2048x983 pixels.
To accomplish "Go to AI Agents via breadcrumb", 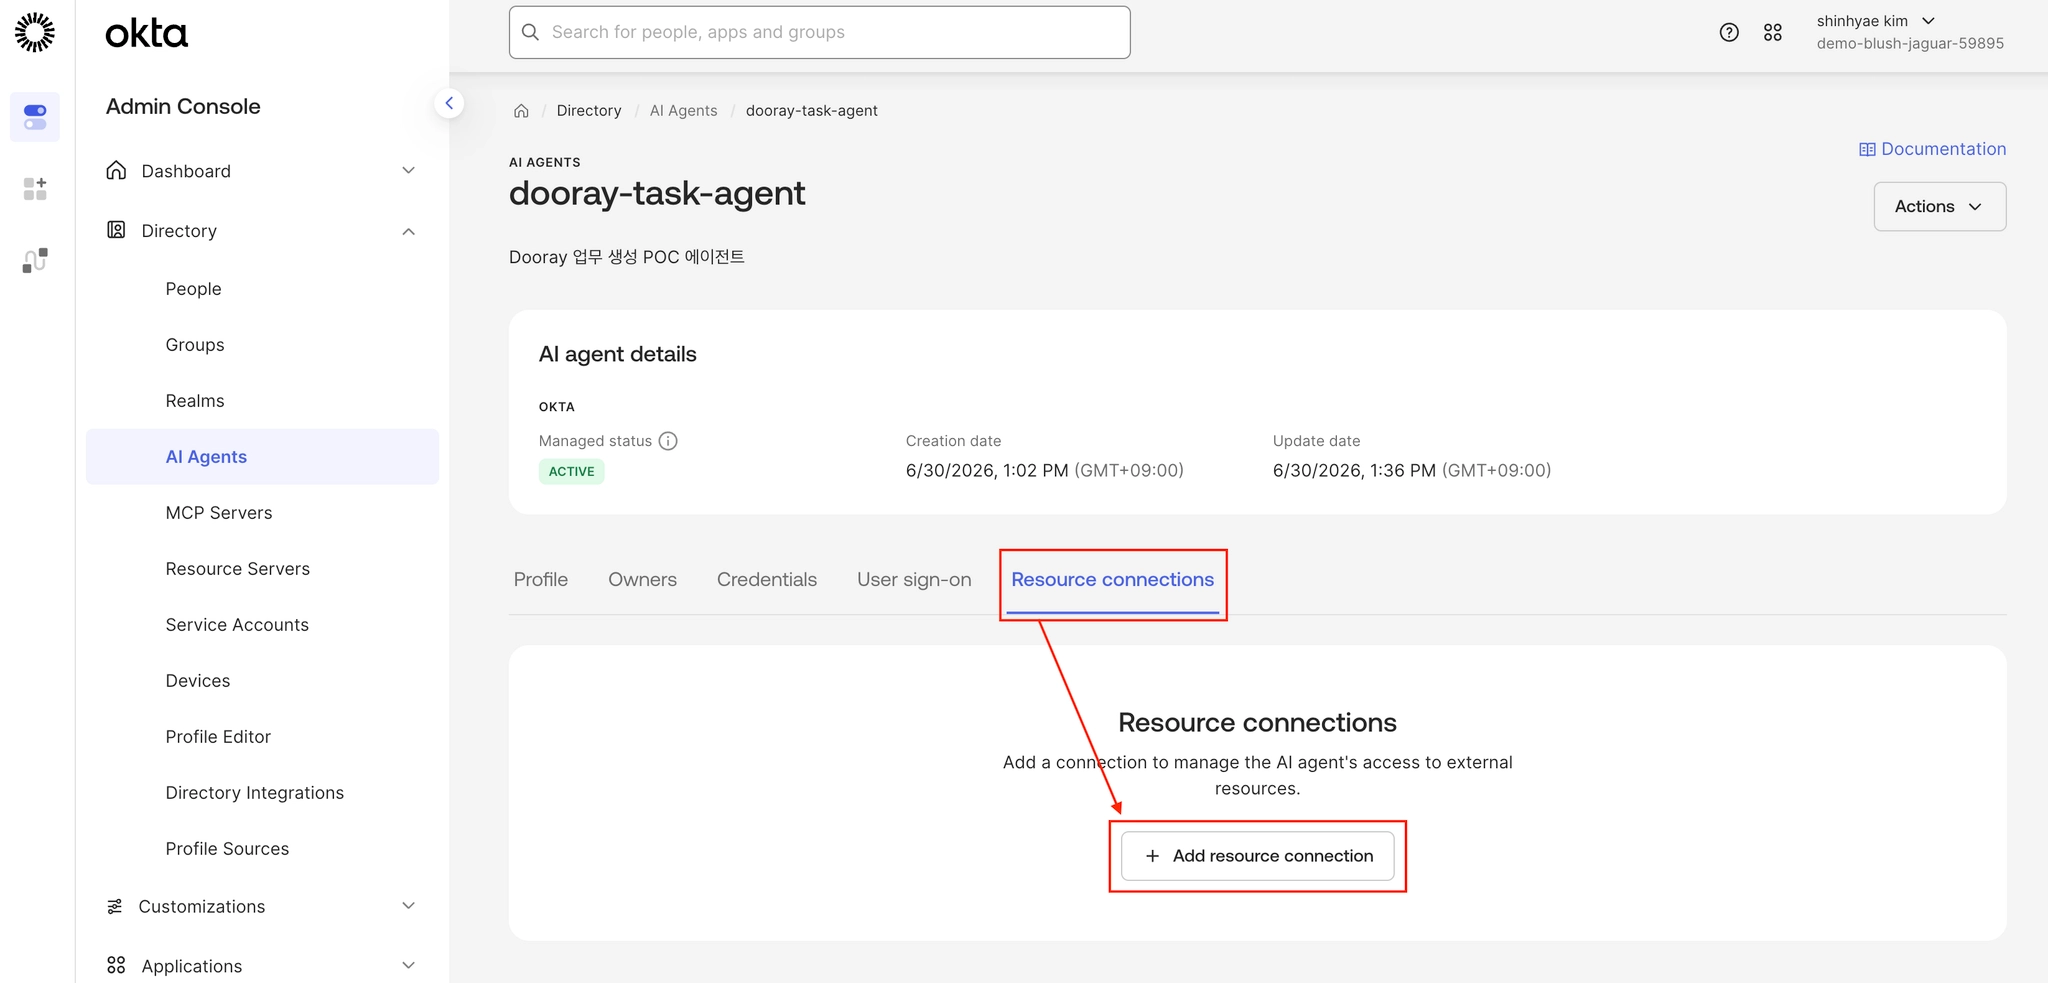I will point(683,111).
